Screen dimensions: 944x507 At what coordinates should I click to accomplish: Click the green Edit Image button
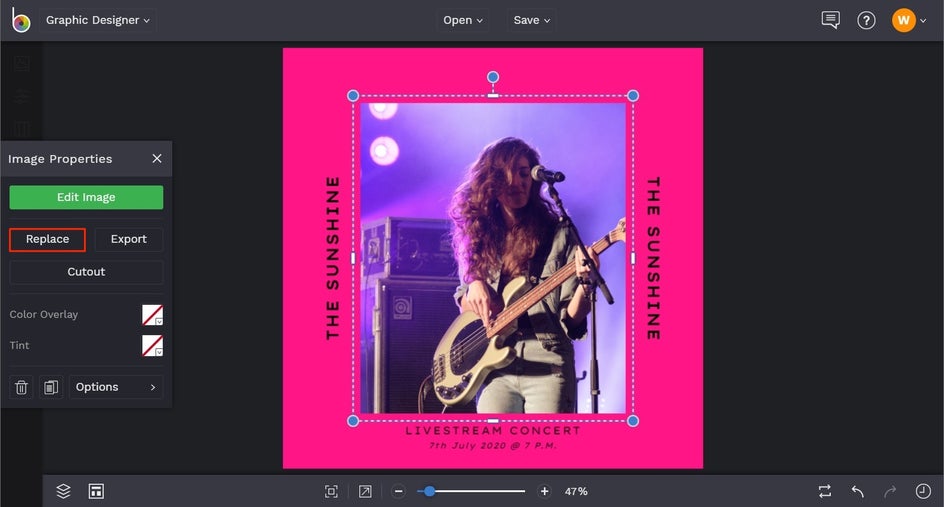point(86,197)
